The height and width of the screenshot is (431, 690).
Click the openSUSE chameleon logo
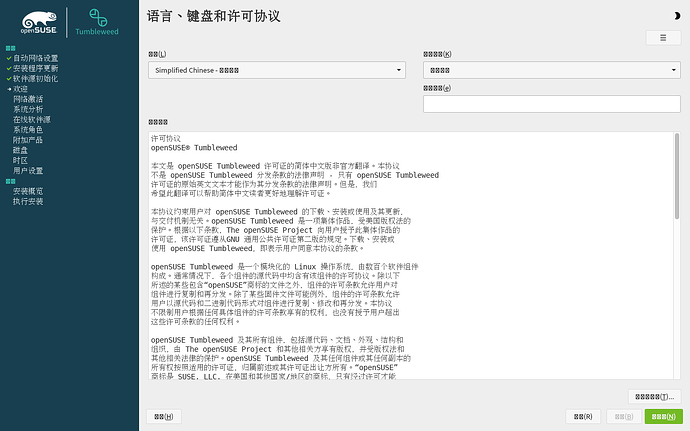[39, 23]
